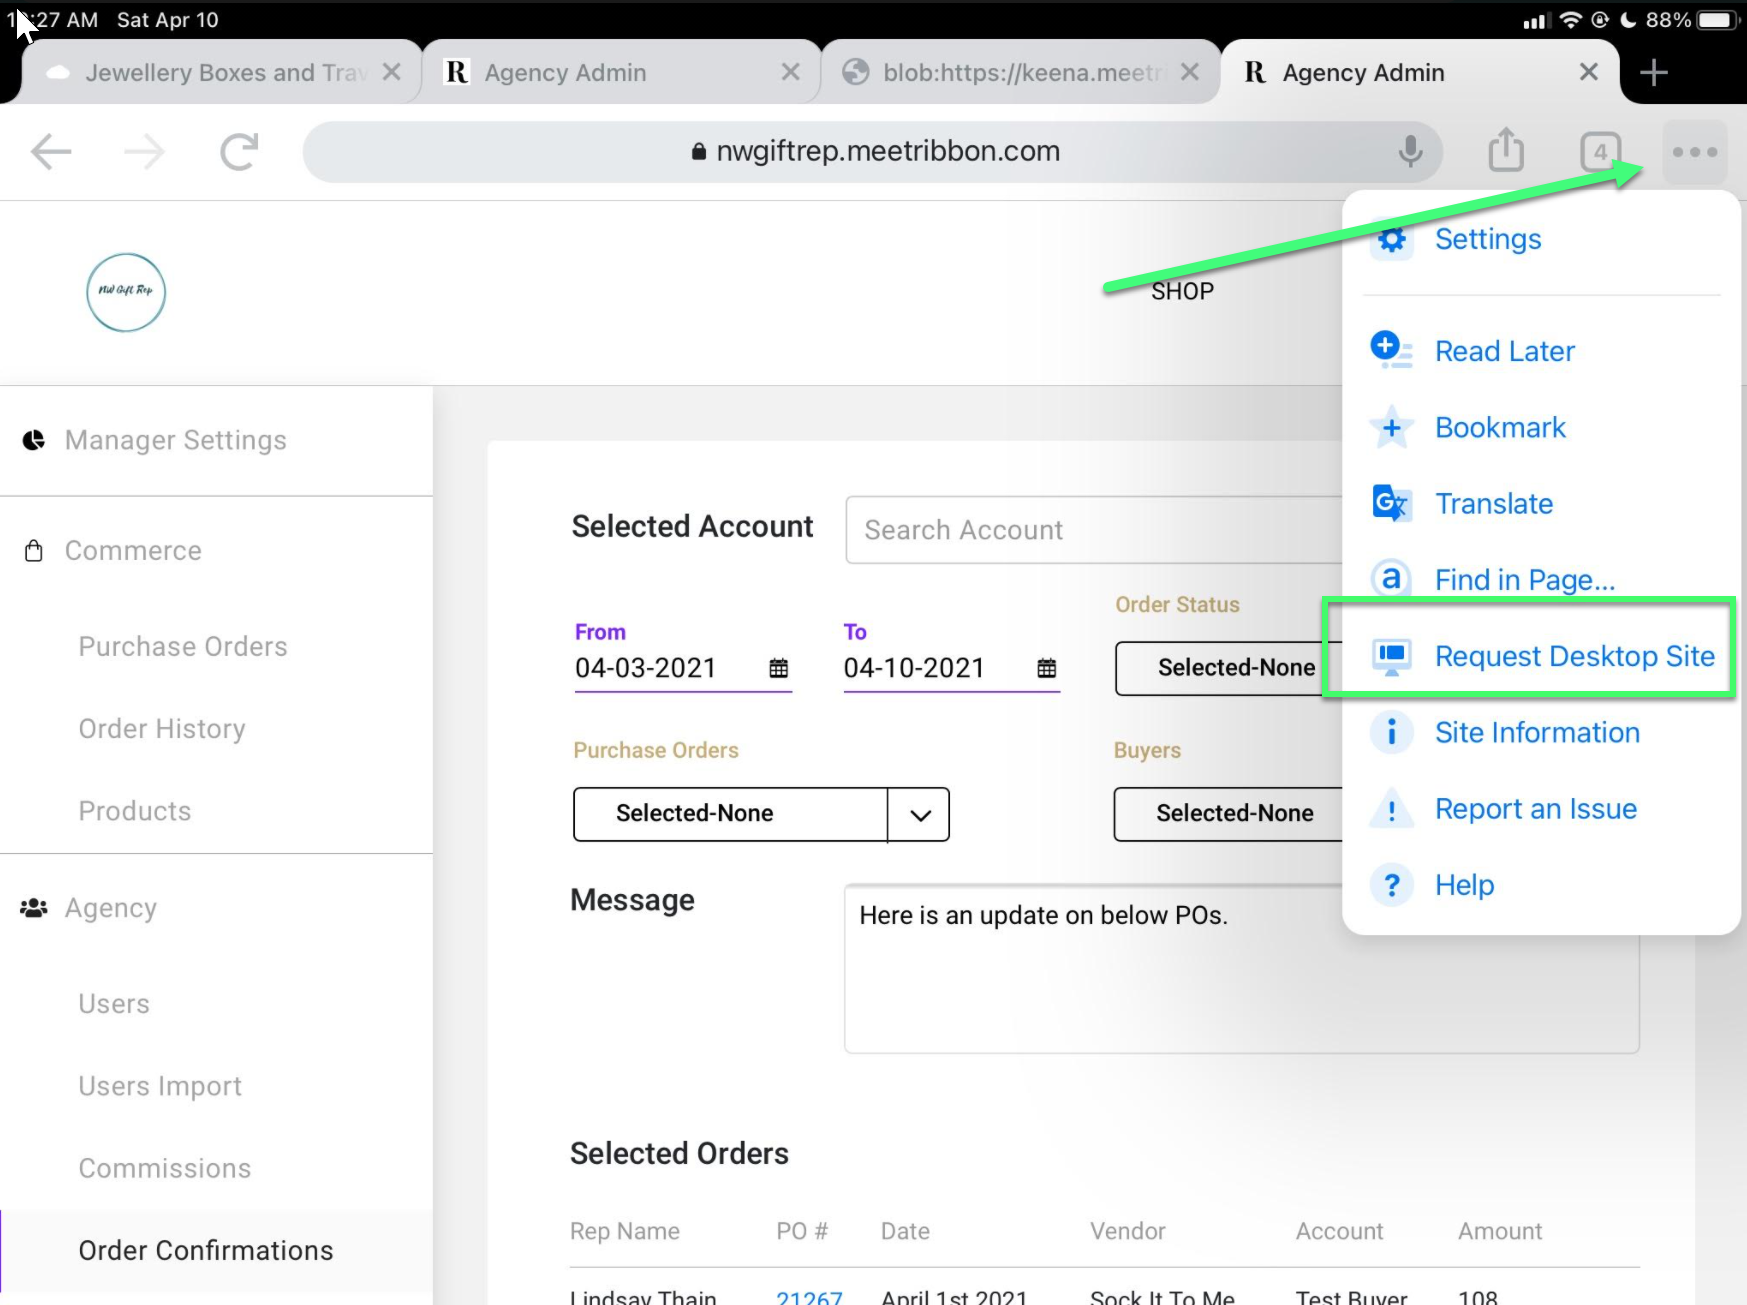The width and height of the screenshot is (1747, 1305).
Task: Click the NW Gift Rep logo
Action: pyautogui.click(x=126, y=292)
